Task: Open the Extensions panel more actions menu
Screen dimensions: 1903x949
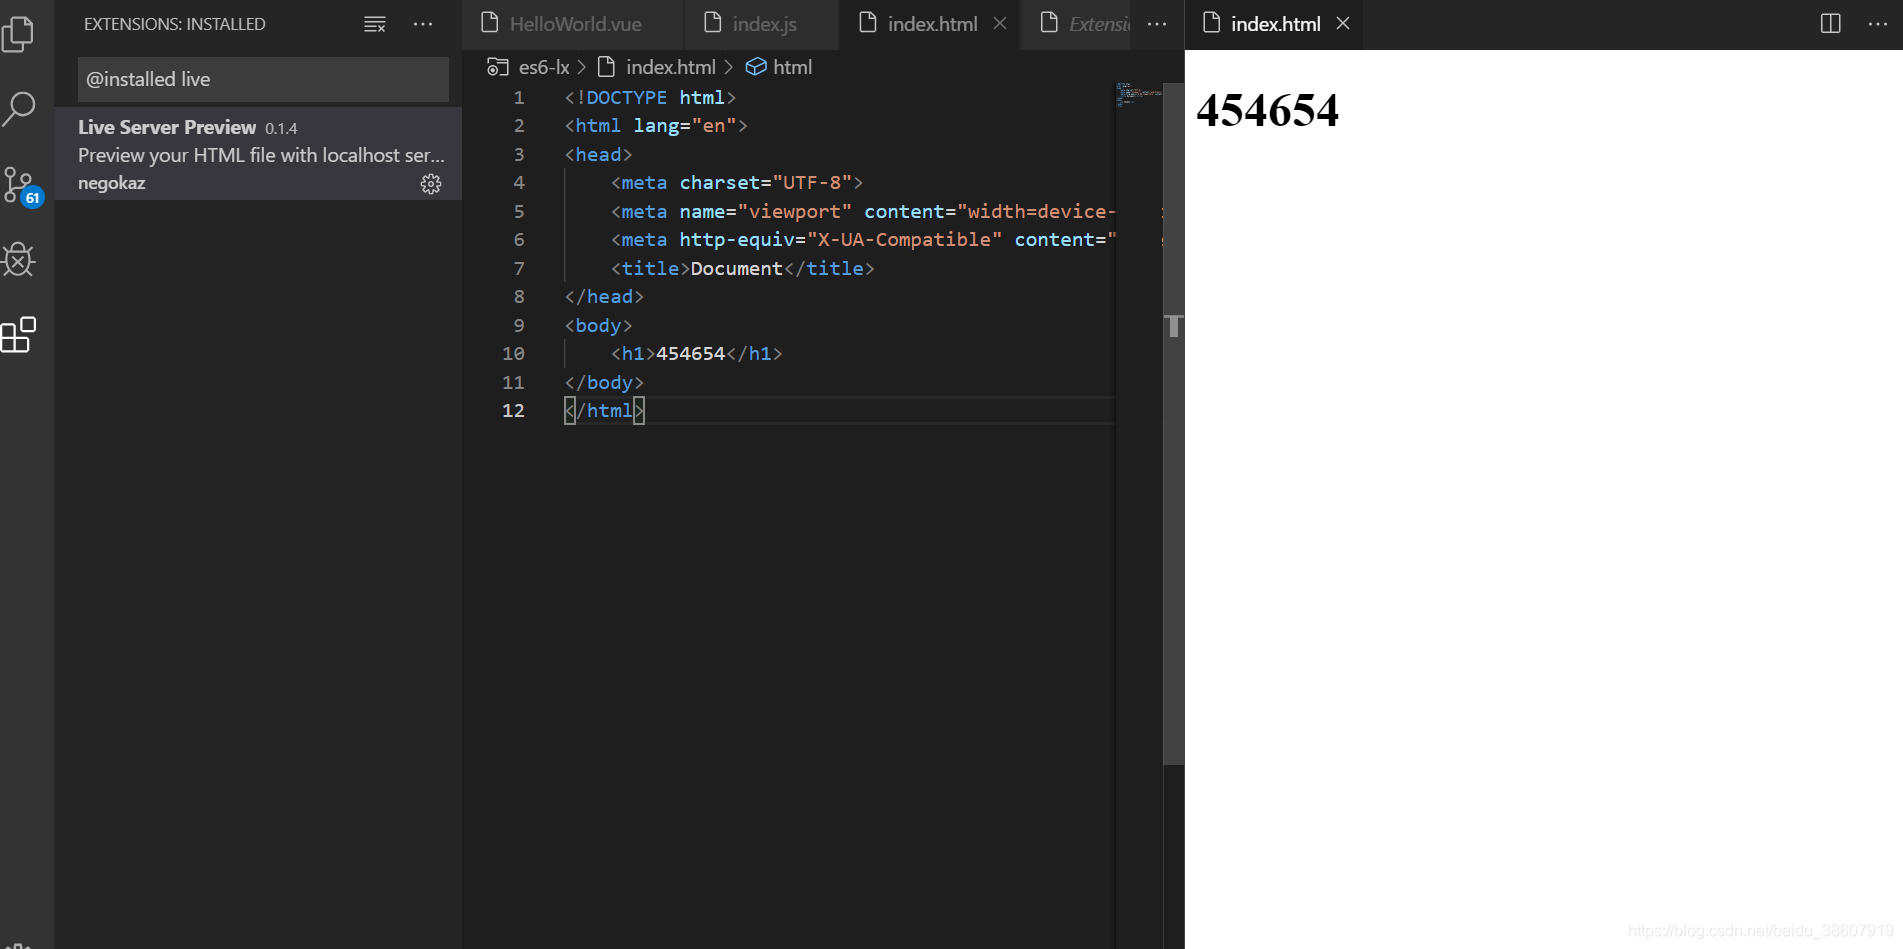Action: click(x=422, y=23)
